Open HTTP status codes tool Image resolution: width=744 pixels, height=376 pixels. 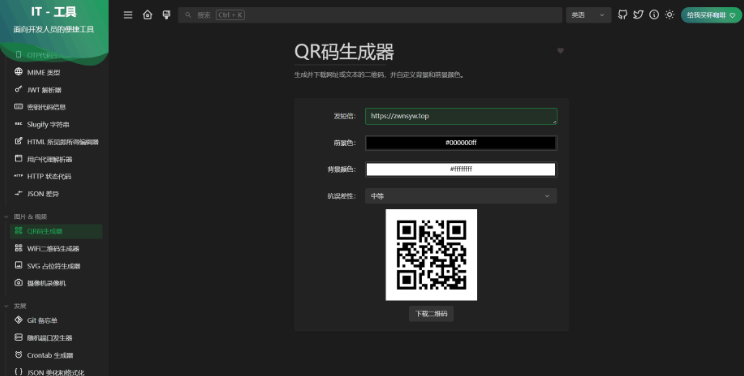click(x=56, y=176)
